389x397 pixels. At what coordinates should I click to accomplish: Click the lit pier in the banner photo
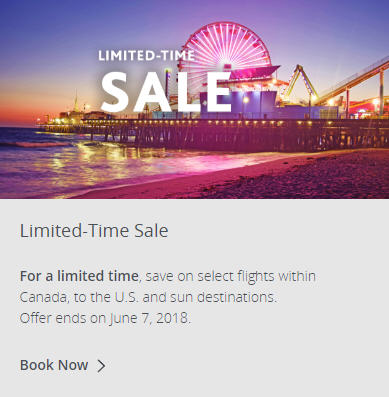(213, 133)
